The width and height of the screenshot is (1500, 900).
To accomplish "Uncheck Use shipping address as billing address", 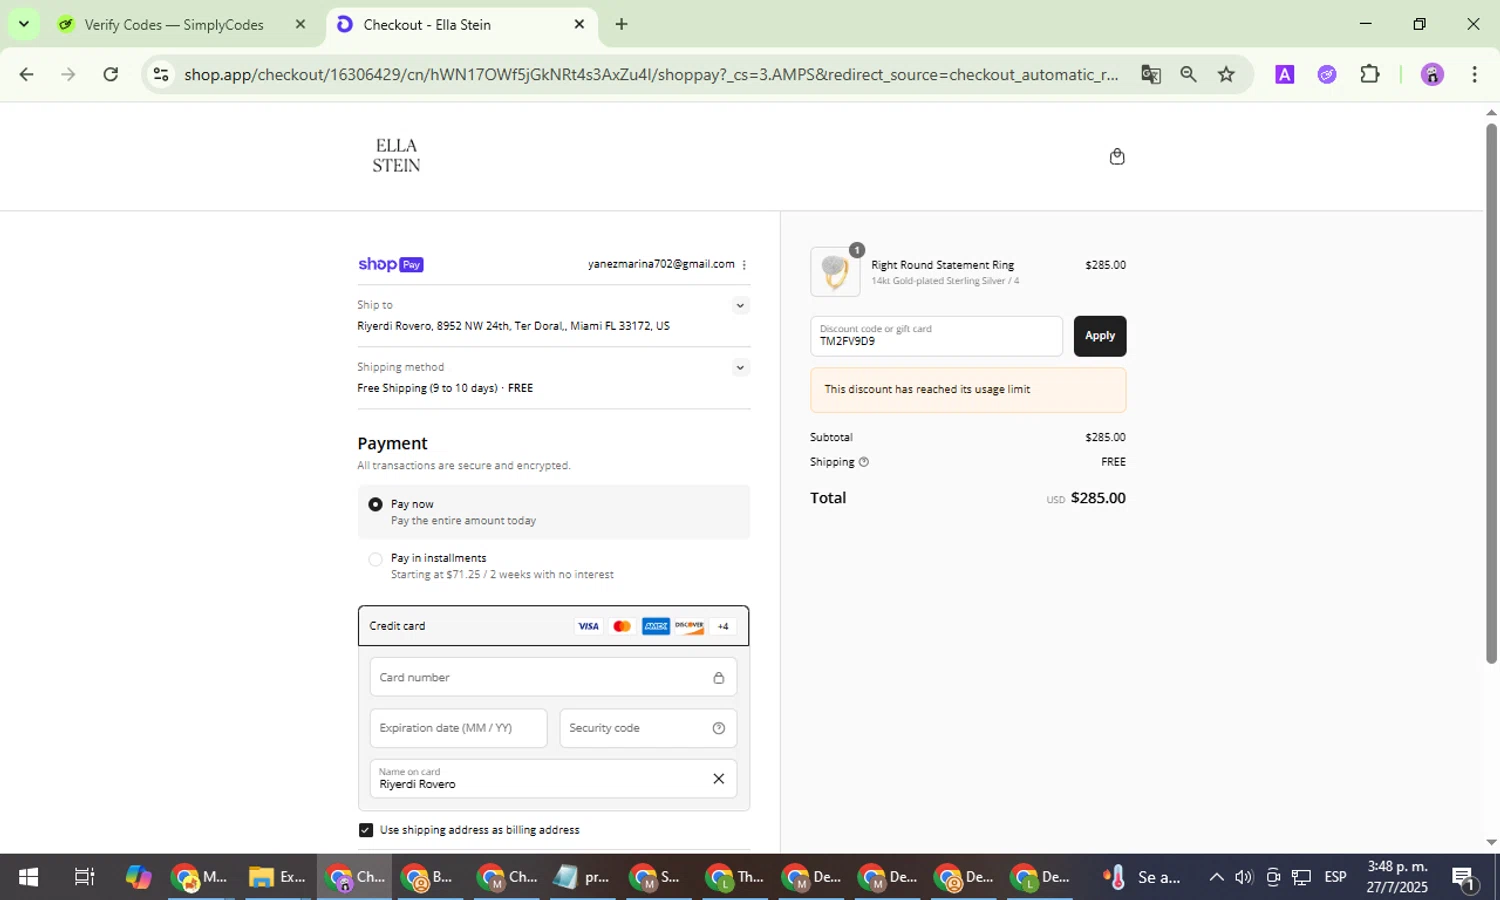I will tap(365, 830).
